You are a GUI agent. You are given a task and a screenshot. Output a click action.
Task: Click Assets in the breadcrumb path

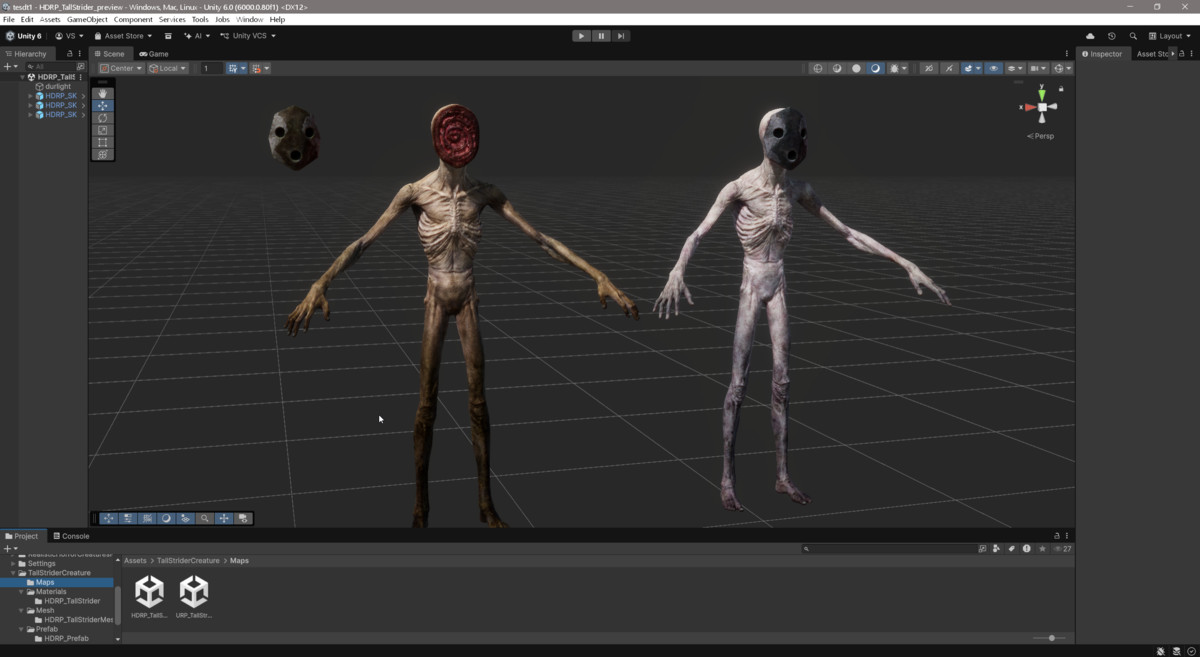pos(135,561)
